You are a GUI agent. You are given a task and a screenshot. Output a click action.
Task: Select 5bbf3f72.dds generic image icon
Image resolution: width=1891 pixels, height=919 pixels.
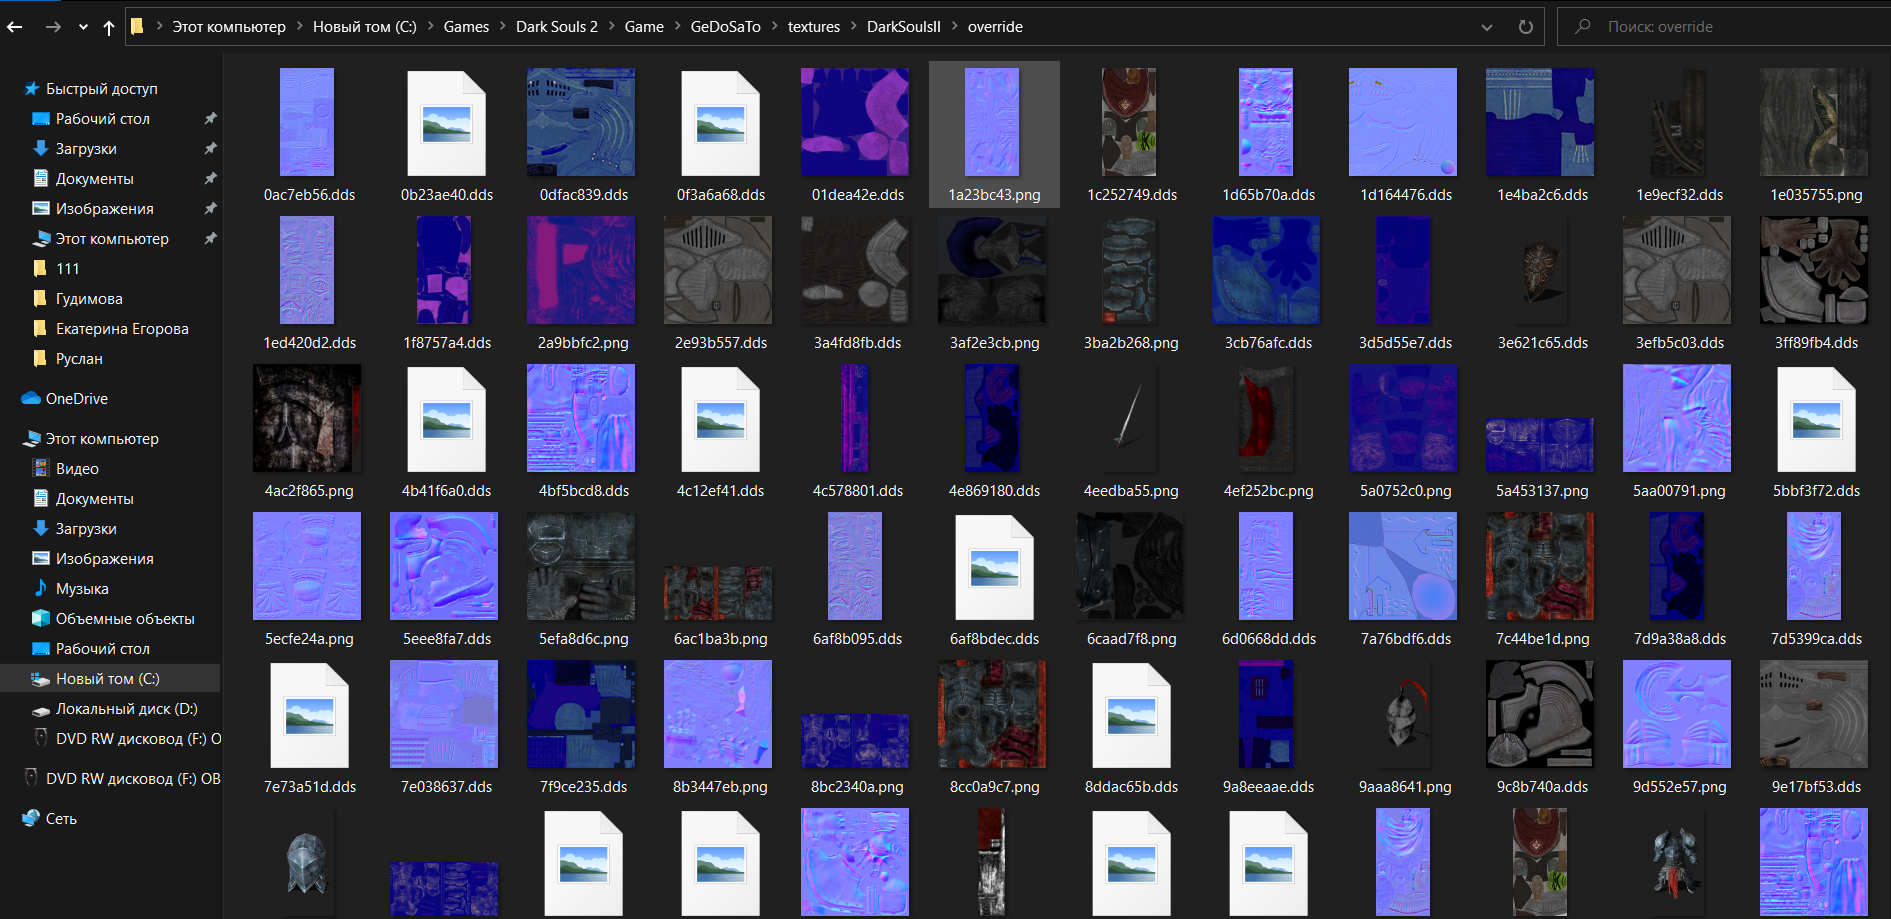(1817, 420)
